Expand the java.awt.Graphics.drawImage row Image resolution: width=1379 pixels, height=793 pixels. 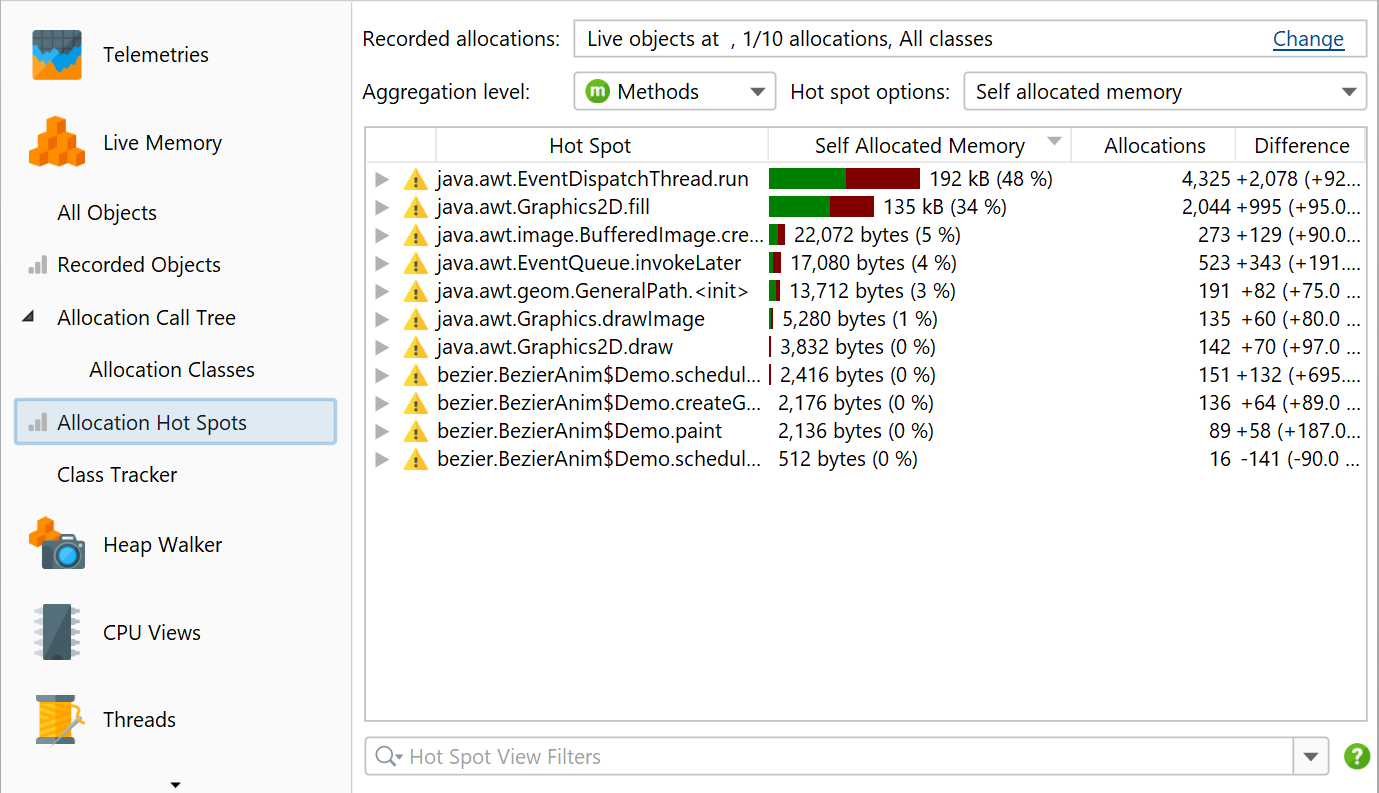point(381,320)
